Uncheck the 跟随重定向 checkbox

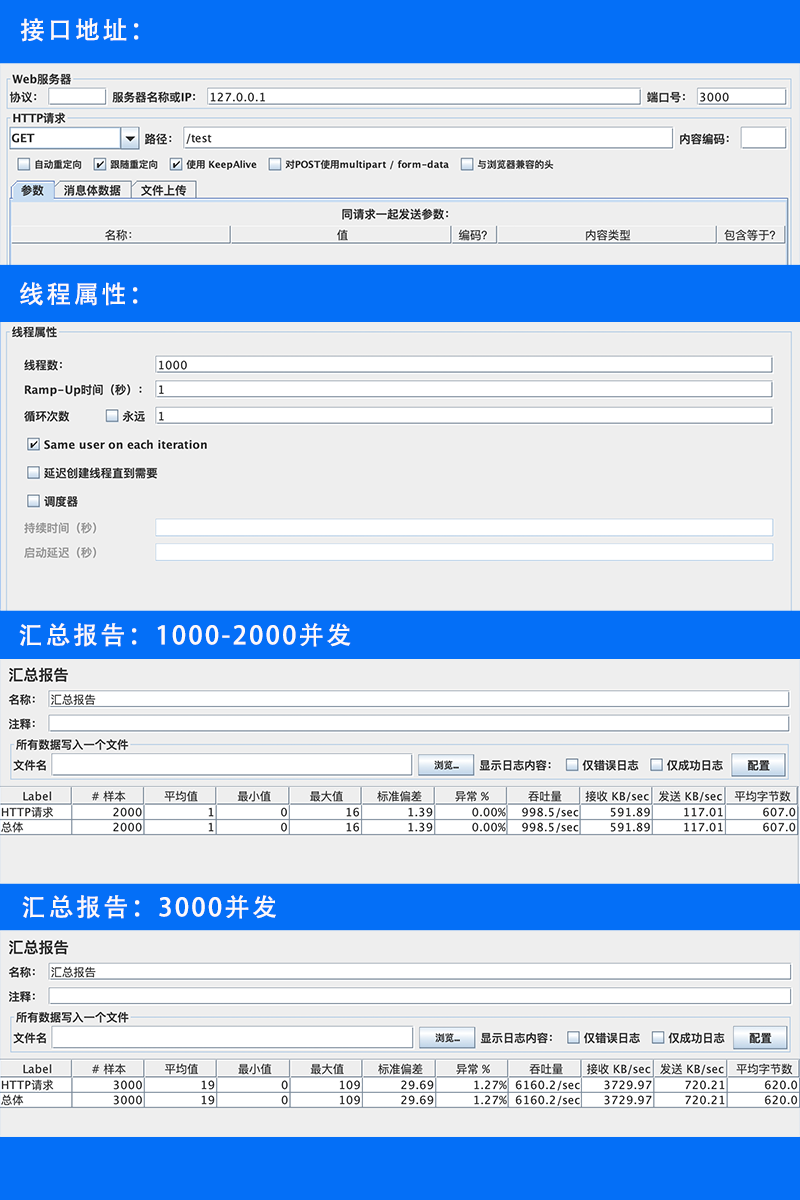pyautogui.click(x=100, y=165)
